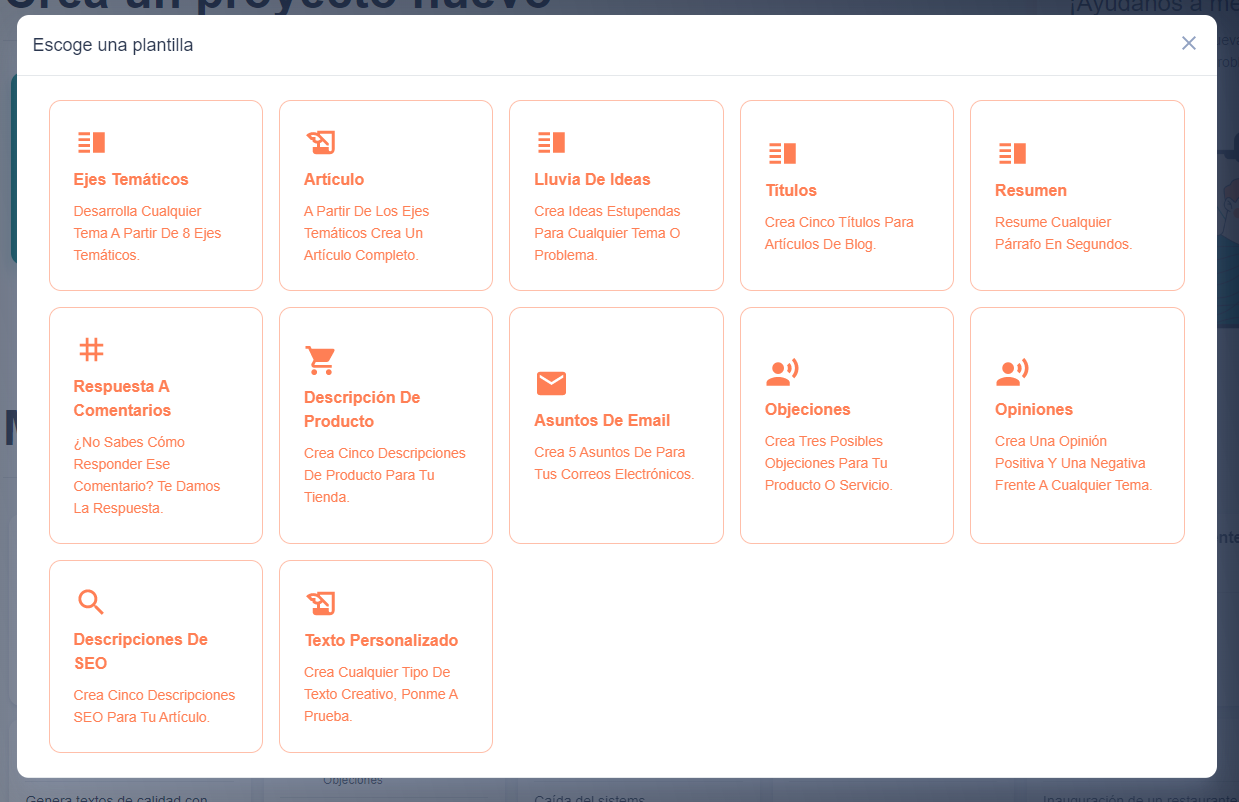
Task: Click text 'Crea Cinco Descripciones SEO Para Tu Artículo'
Action: pos(154,706)
